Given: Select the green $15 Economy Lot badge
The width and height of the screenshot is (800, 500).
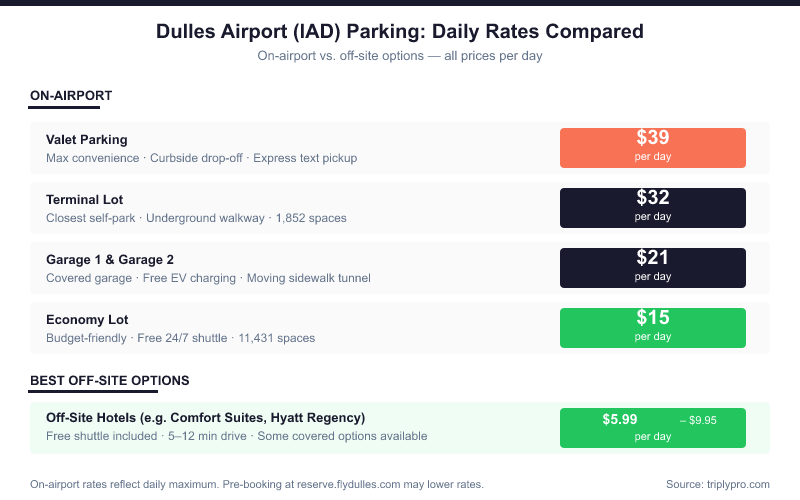Looking at the screenshot, I should (652, 327).
